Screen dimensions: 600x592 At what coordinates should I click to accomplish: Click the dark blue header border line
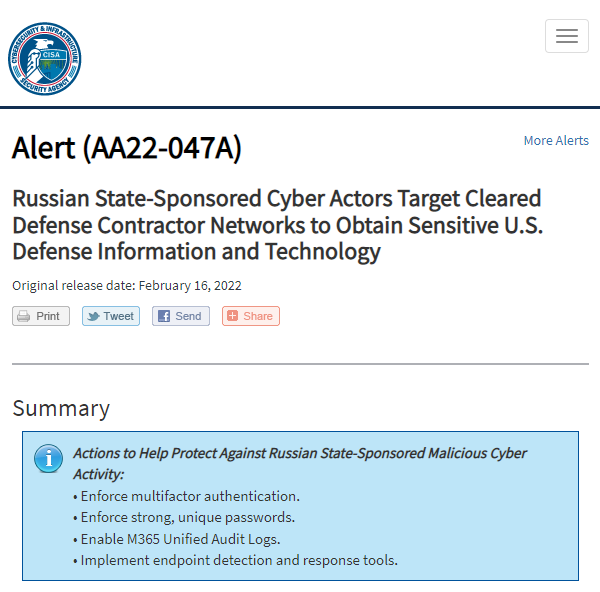[300, 106]
